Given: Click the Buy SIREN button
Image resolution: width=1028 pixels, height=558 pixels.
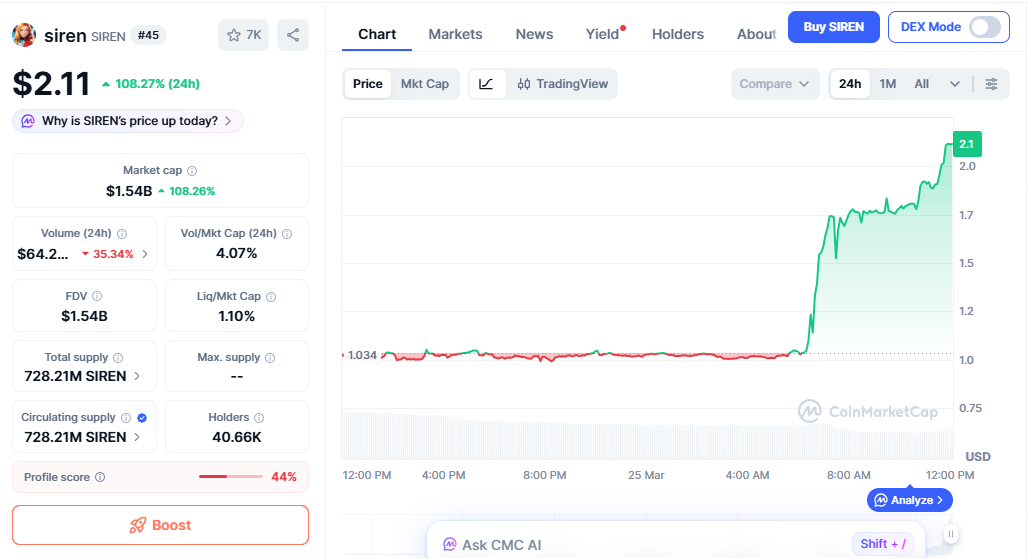Looking at the screenshot, I should 833,27.
